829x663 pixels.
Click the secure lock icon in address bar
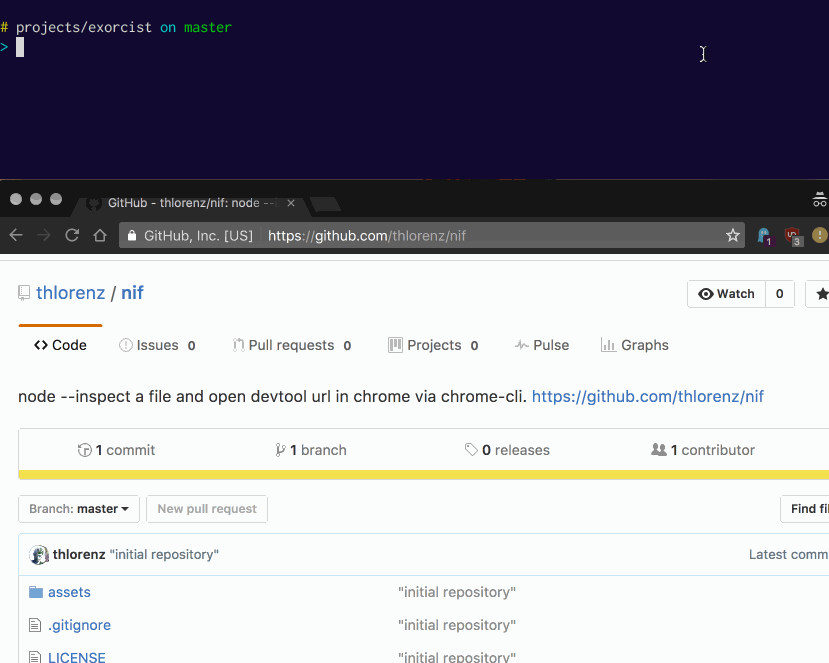coord(132,236)
